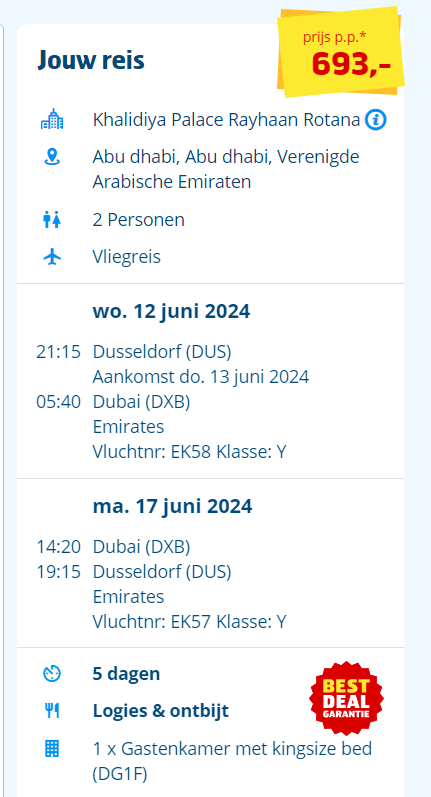431x797 pixels.
Task: Click Logies & ontbijt board type
Action: click(x=161, y=711)
